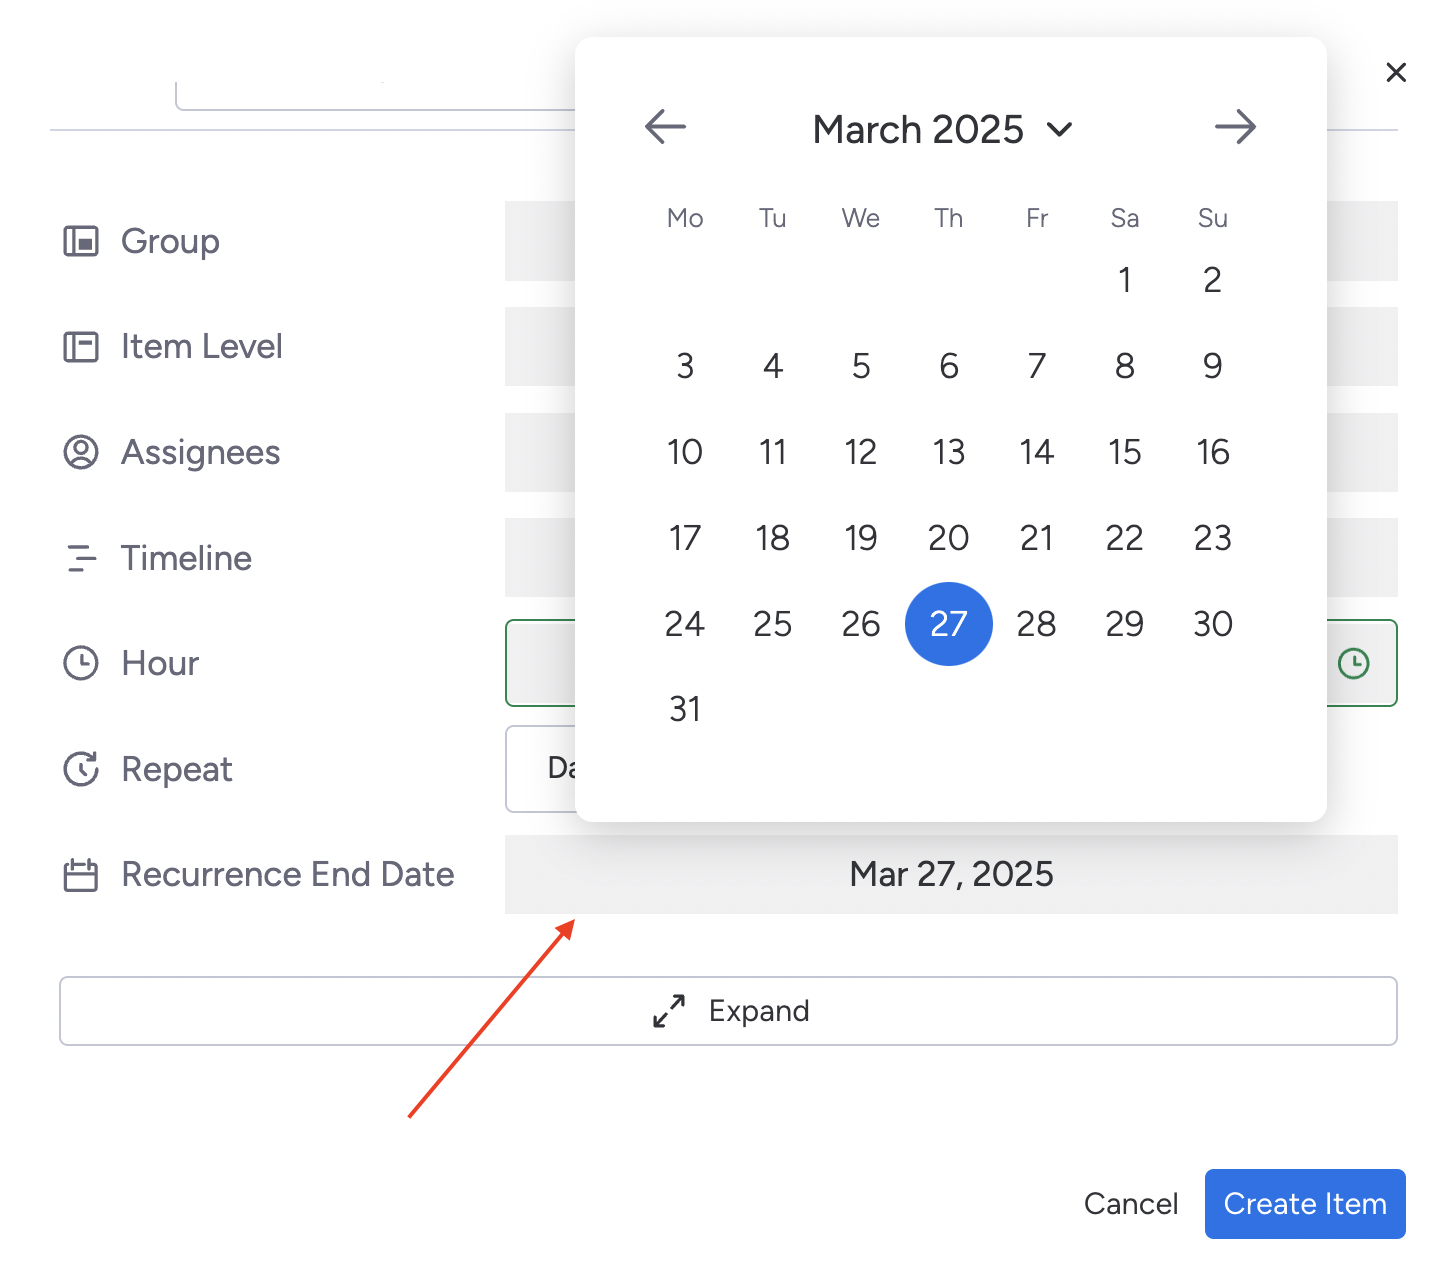The height and width of the screenshot is (1264, 1444).
Task: Click the Group field icon
Action: (81, 241)
